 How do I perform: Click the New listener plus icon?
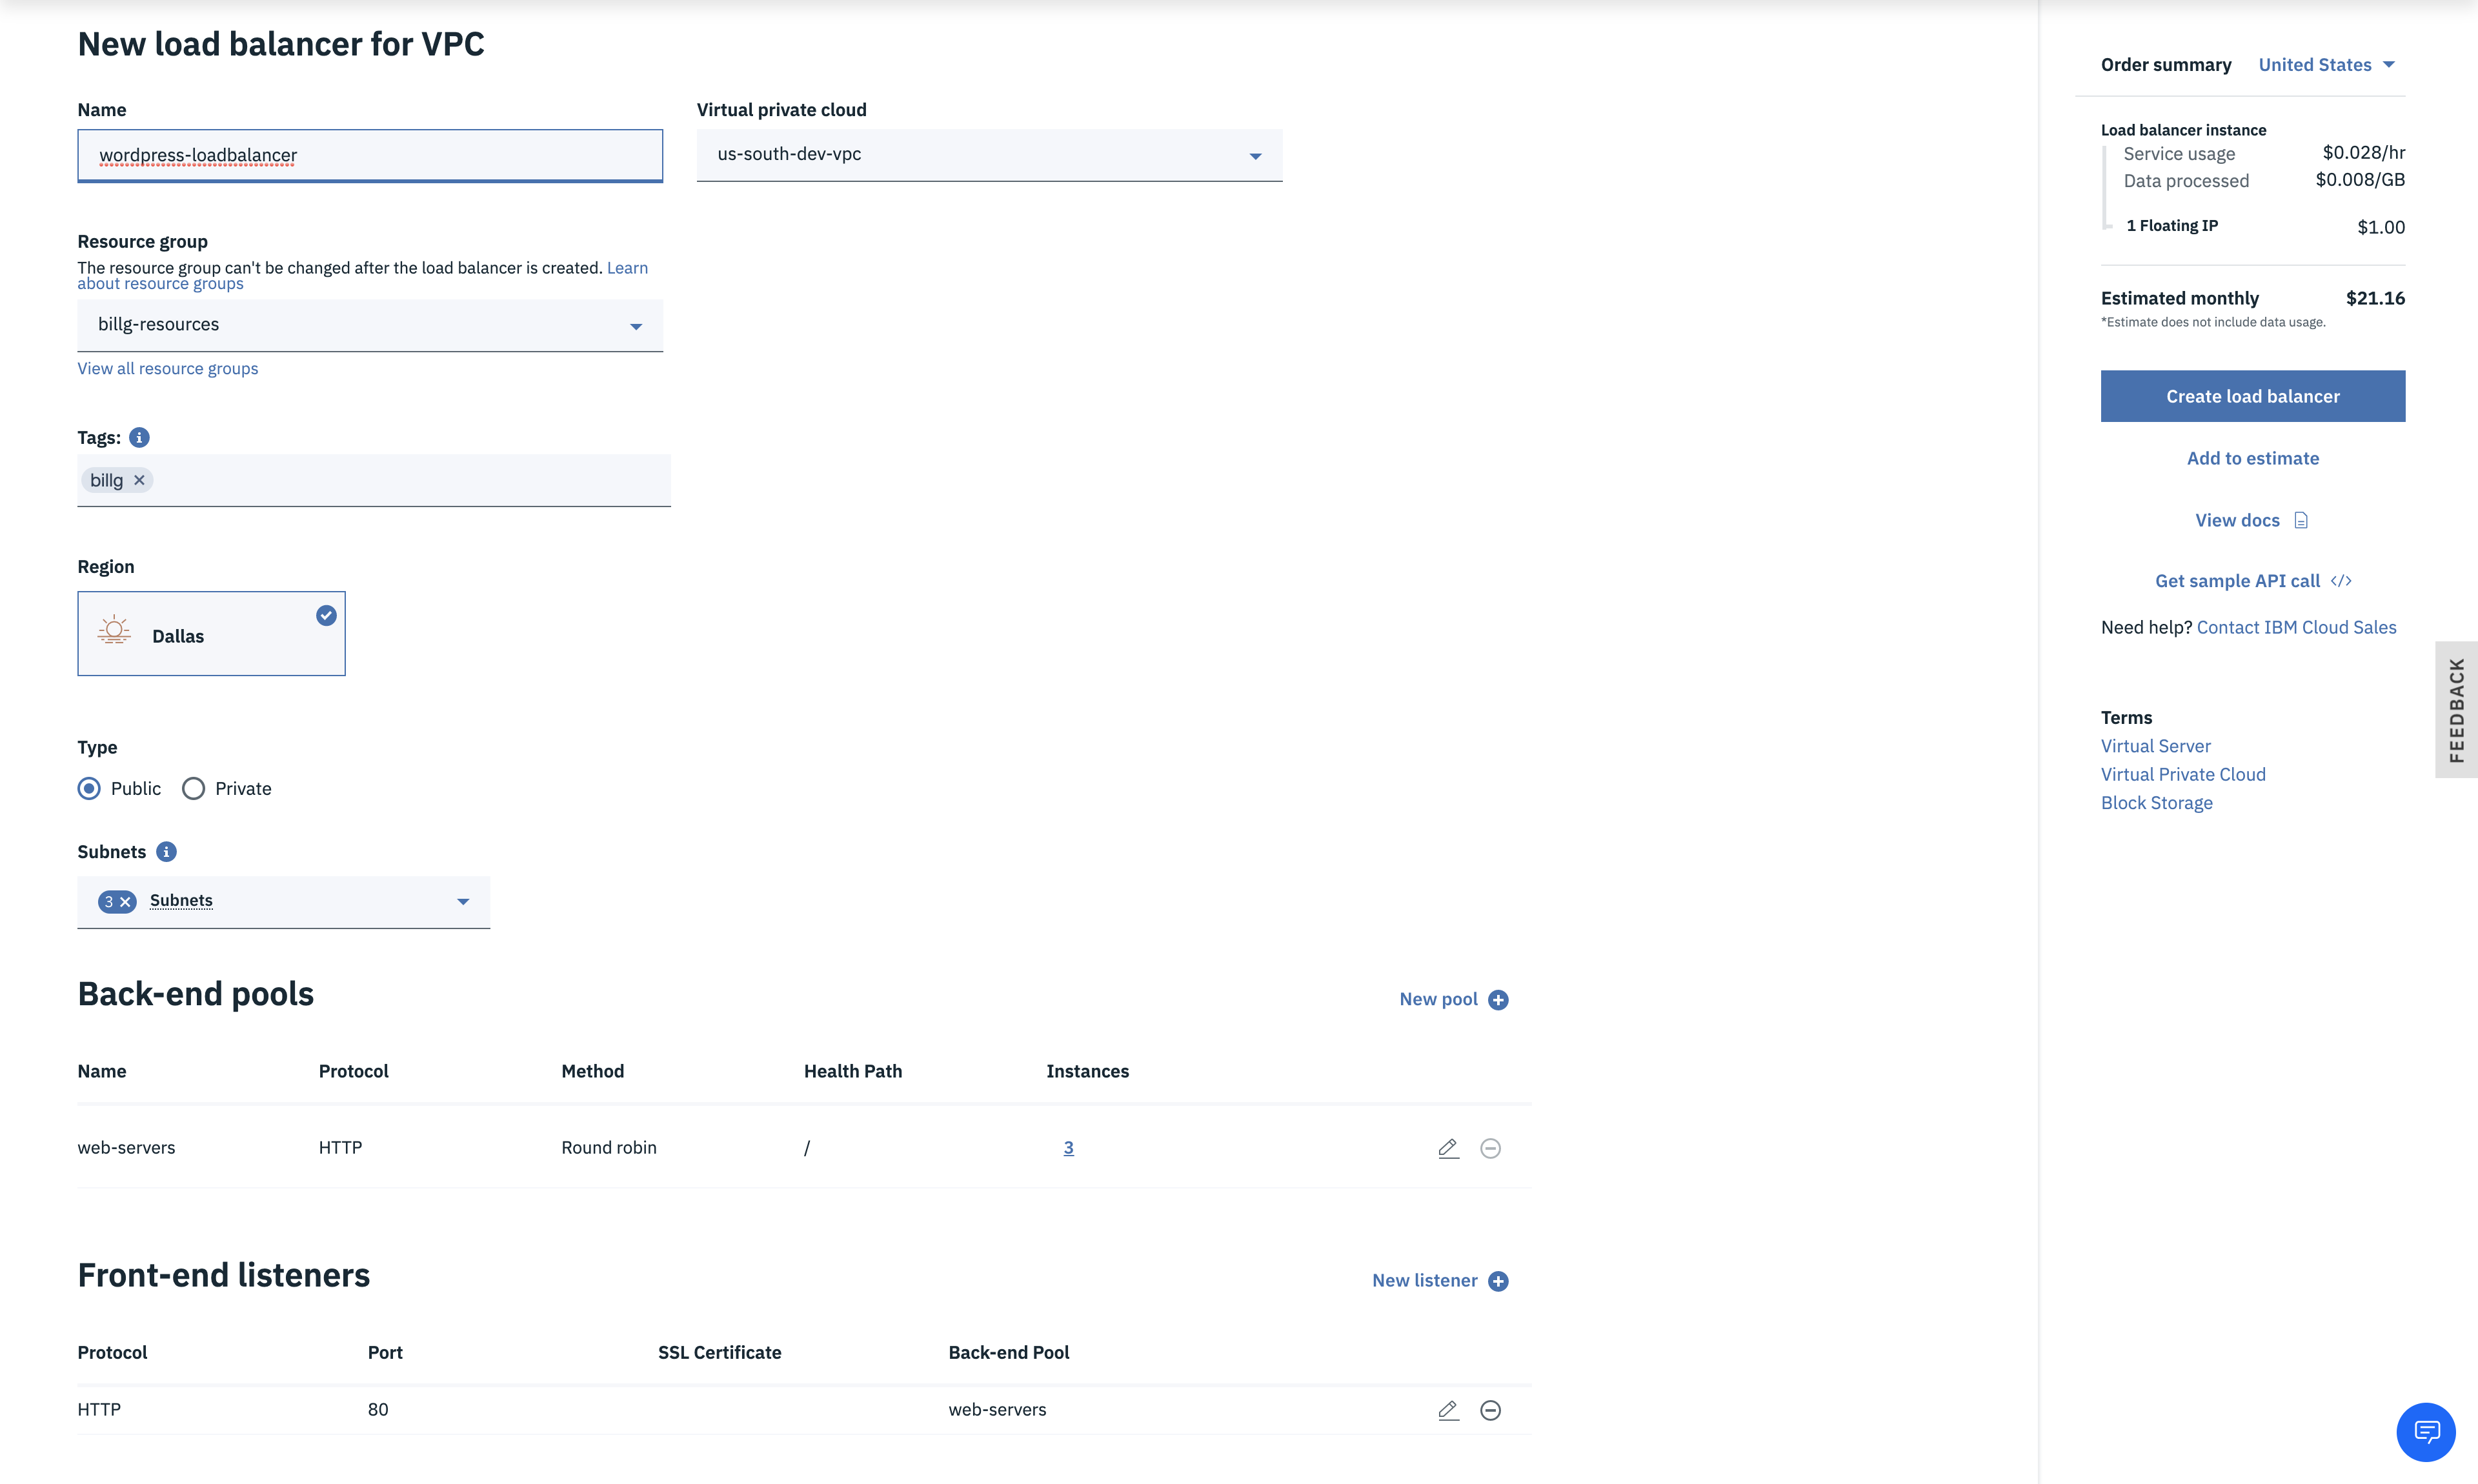coord(1498,1279)
